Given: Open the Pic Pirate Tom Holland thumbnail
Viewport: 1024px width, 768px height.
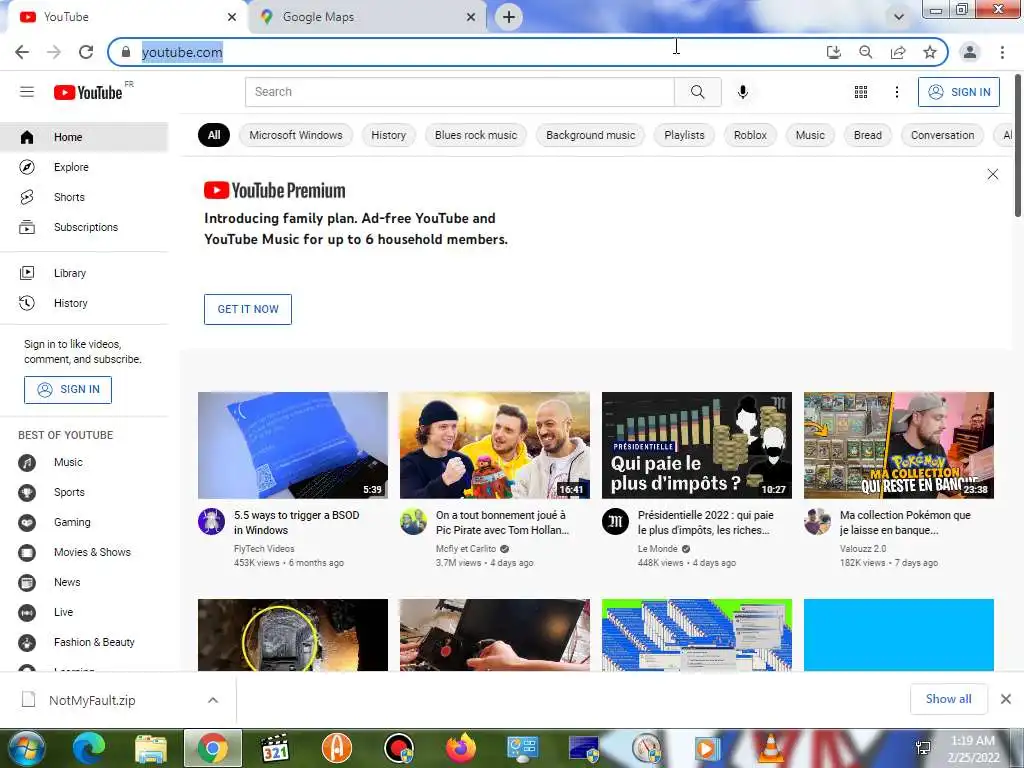Looking at the screenshot, I should (x=494, y=445).
